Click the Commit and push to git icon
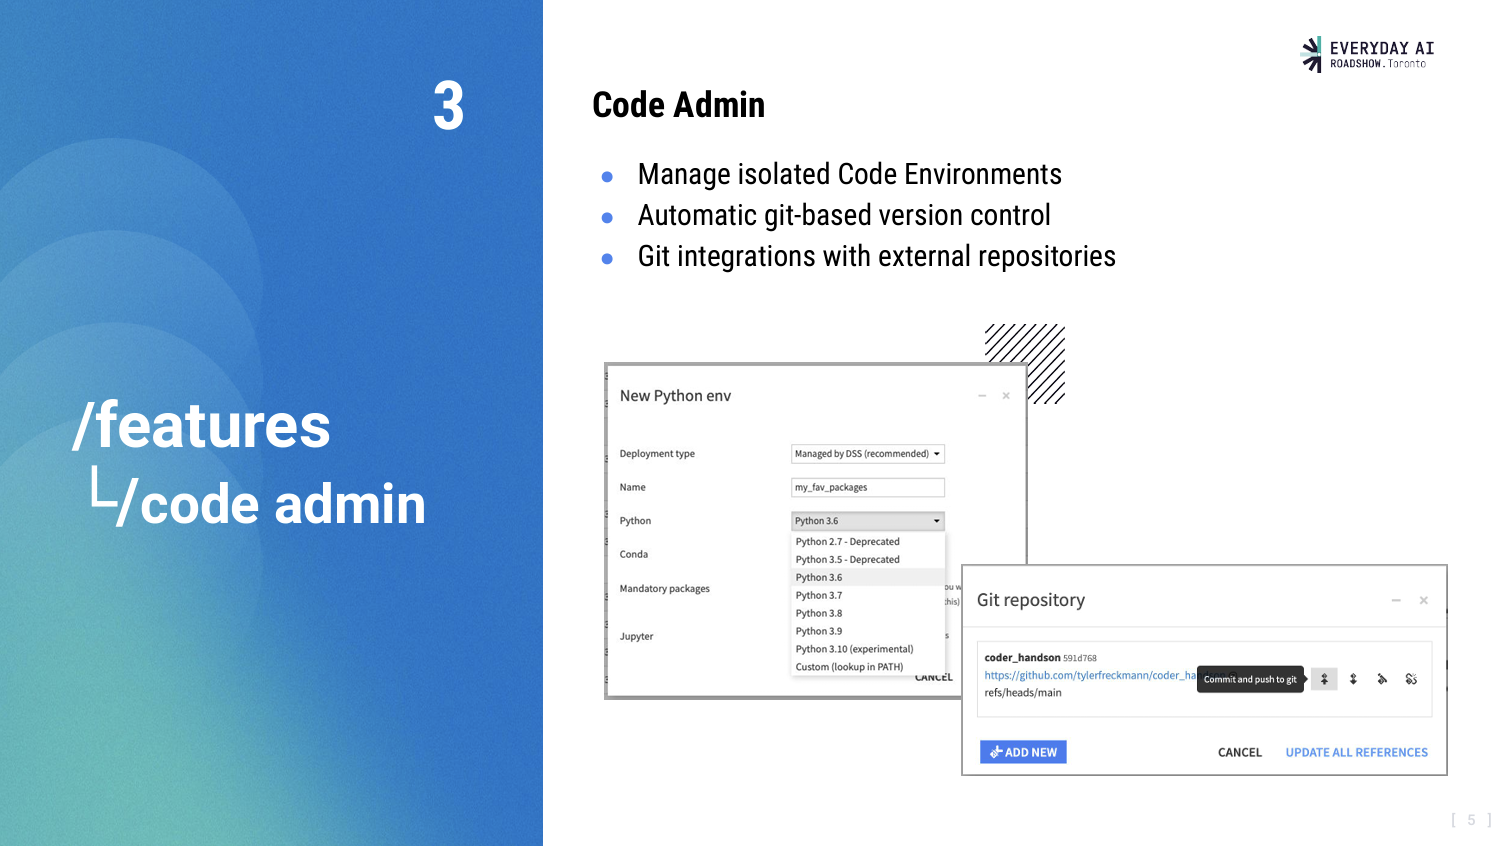1510x846 pixels. pos(1324,679)
